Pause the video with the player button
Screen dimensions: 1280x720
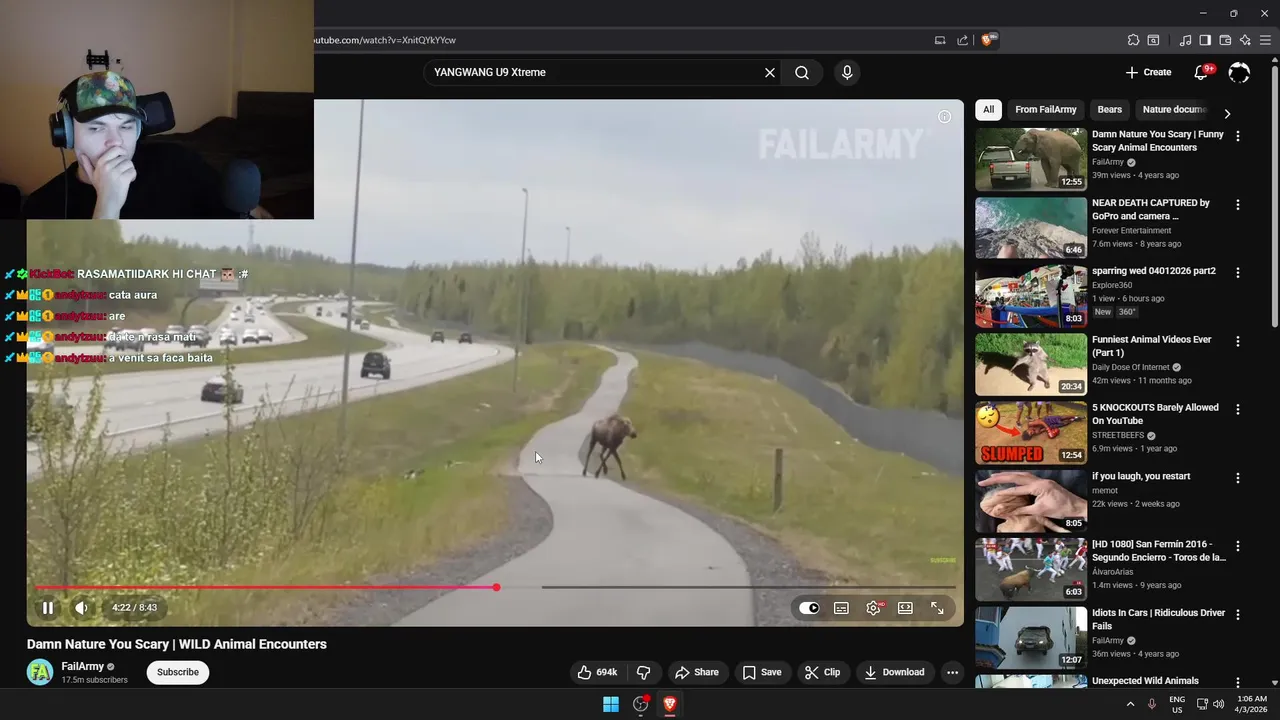click(x=47, y=607)
